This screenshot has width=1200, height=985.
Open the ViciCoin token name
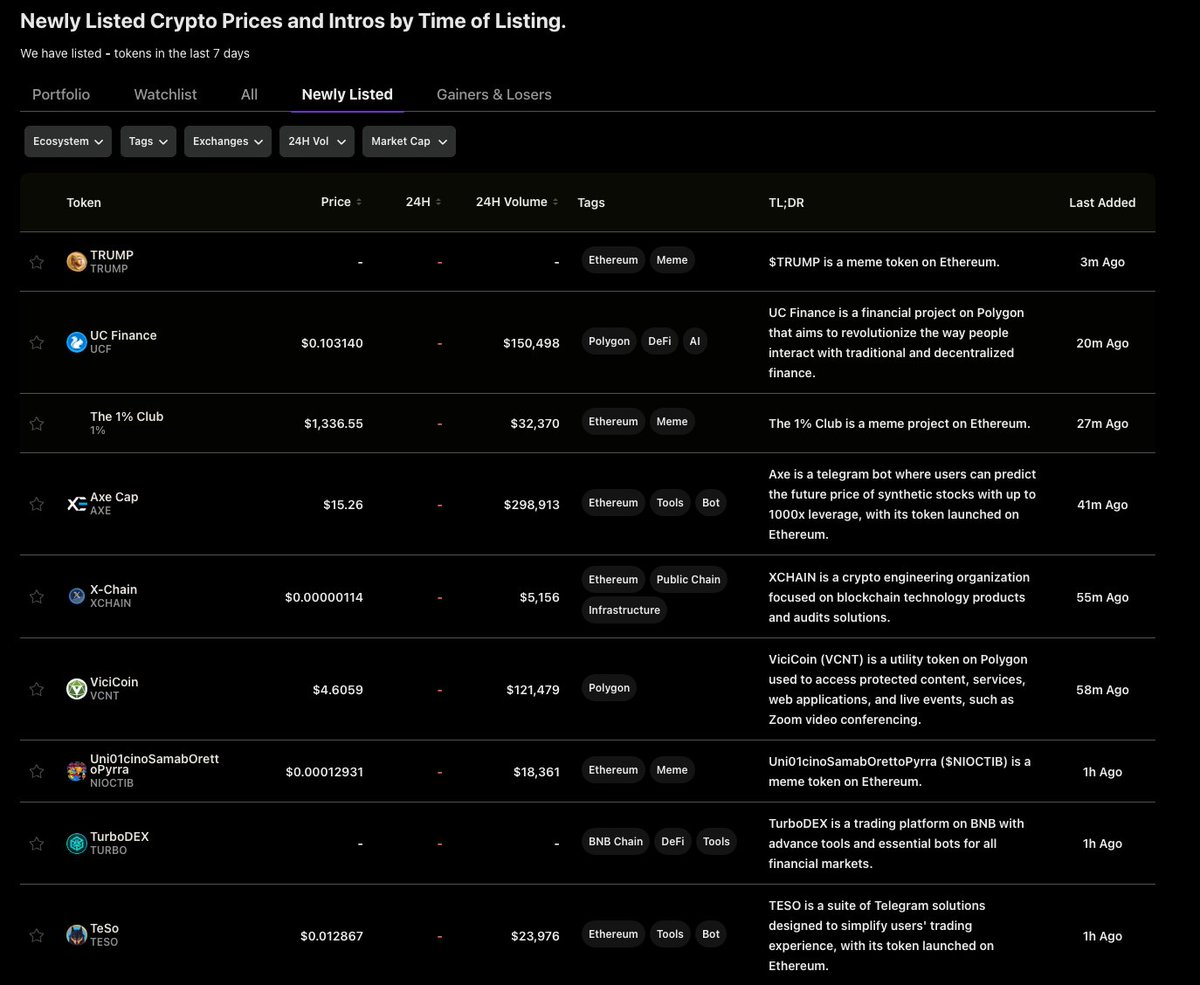click(114, 682)
